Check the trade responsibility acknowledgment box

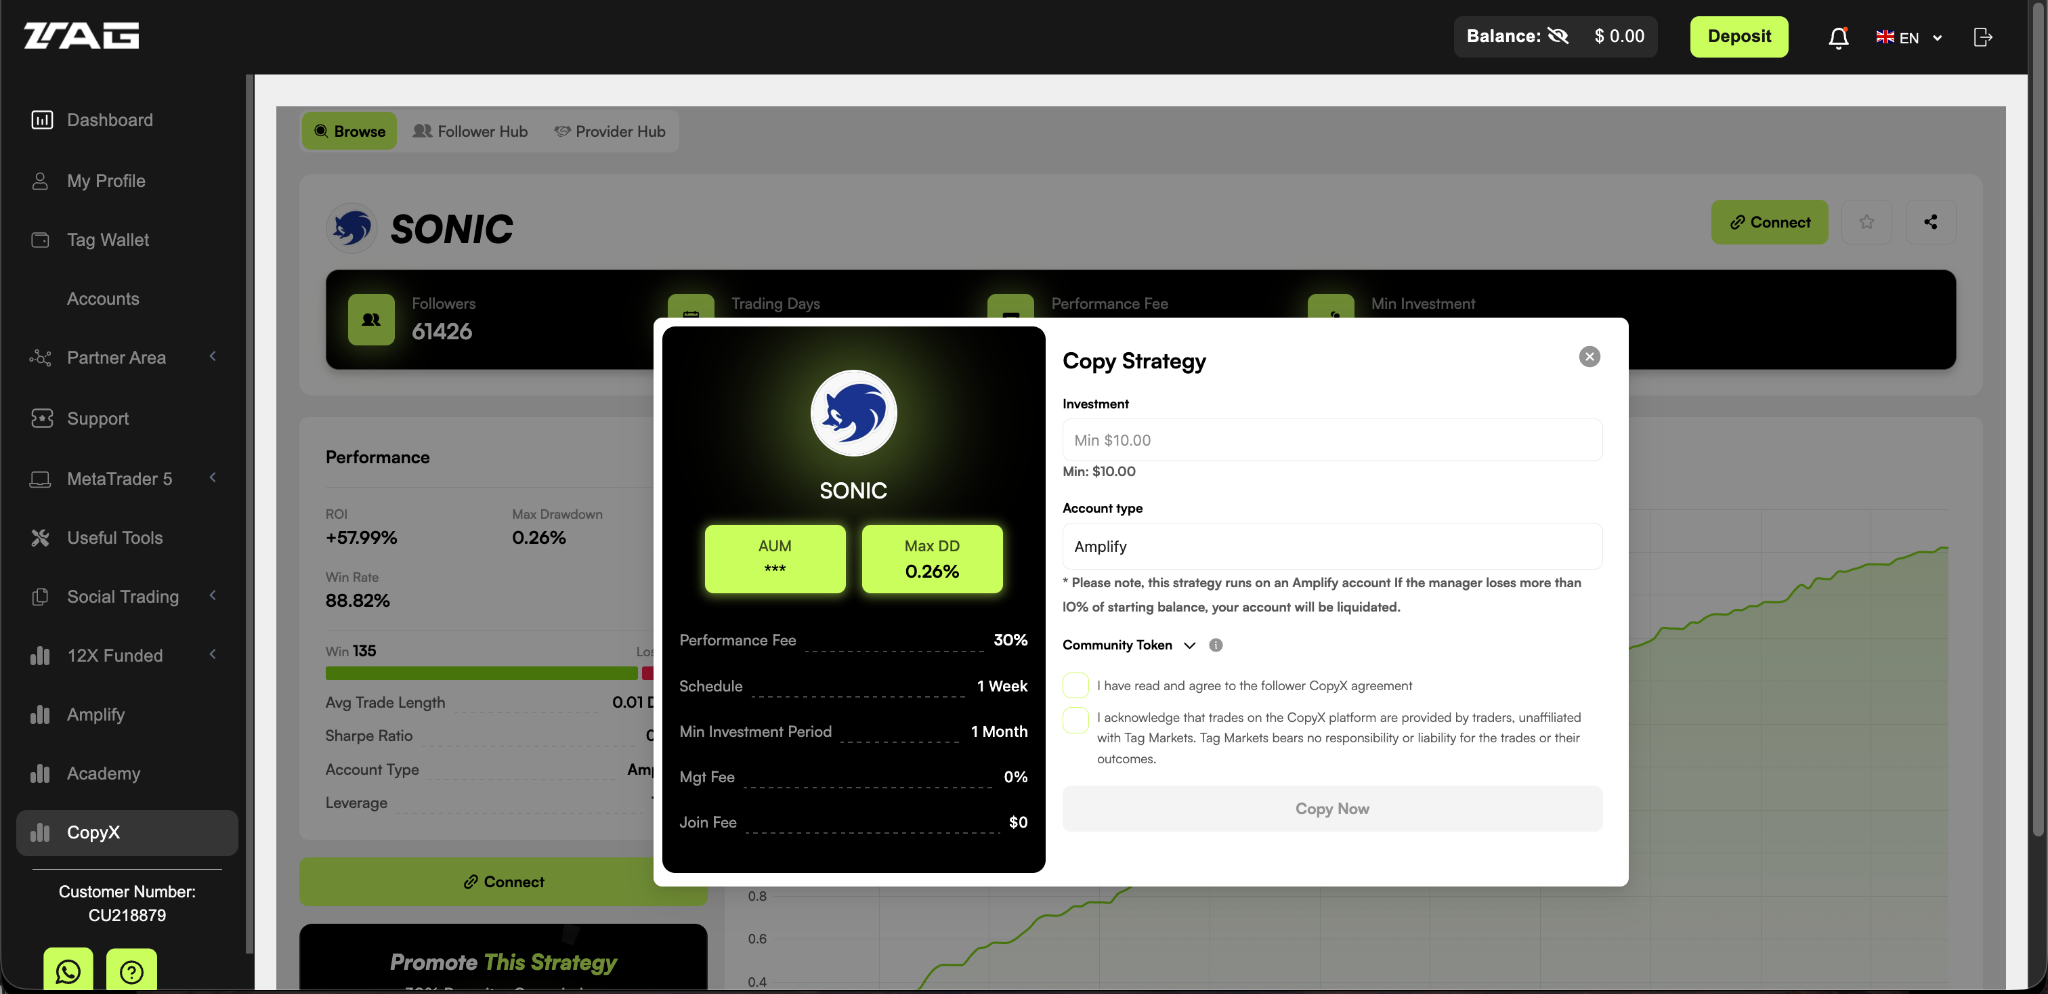[x=1075, y=719]
